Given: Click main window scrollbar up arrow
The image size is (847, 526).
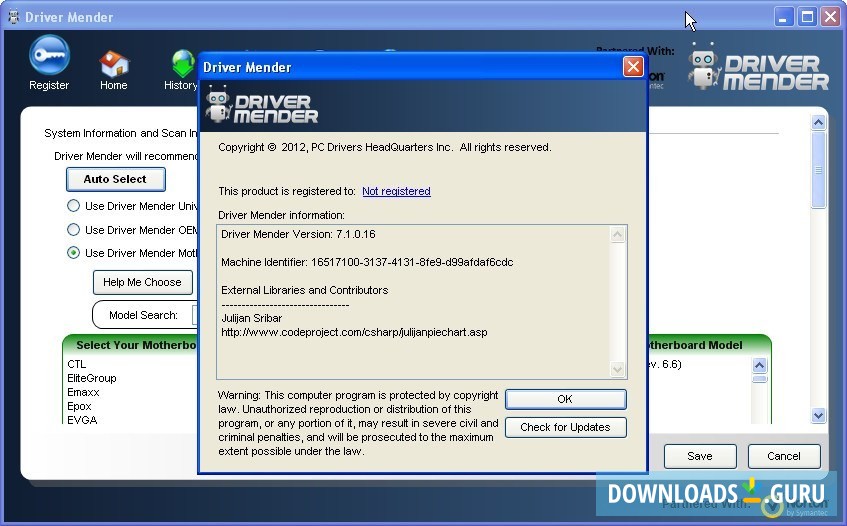Looking at the screenshot, I should point(818,123).
